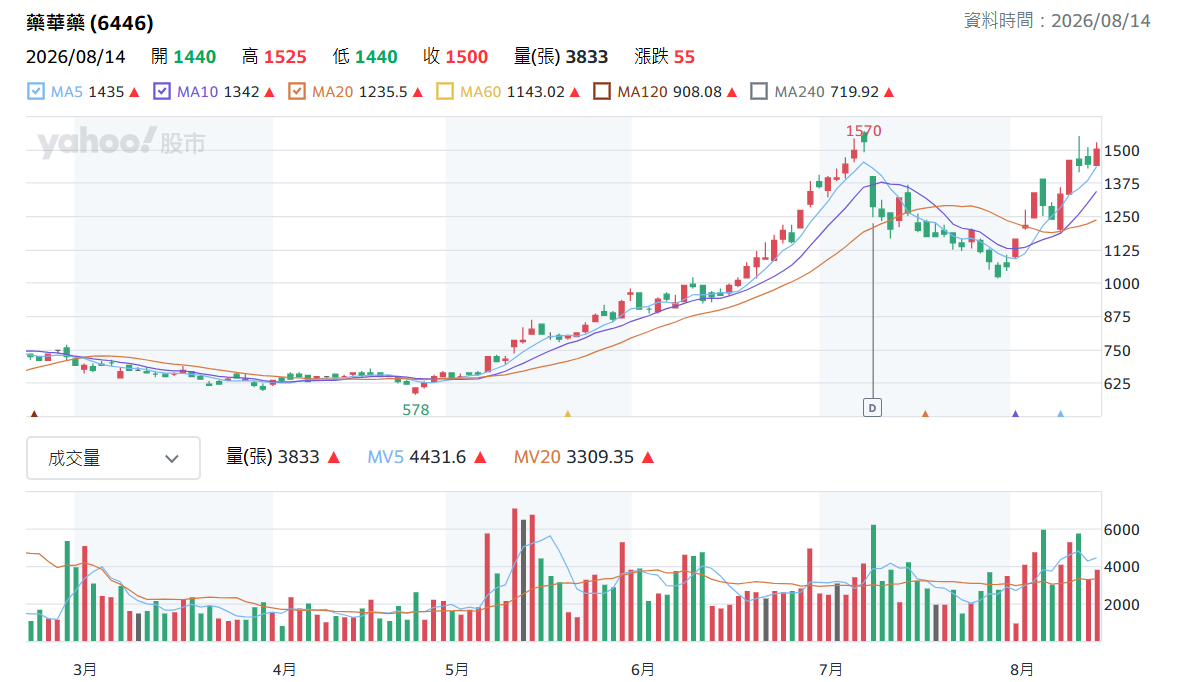Click the 6月 axis label
Screen dimensions: 1182x682
pos(642,669)
